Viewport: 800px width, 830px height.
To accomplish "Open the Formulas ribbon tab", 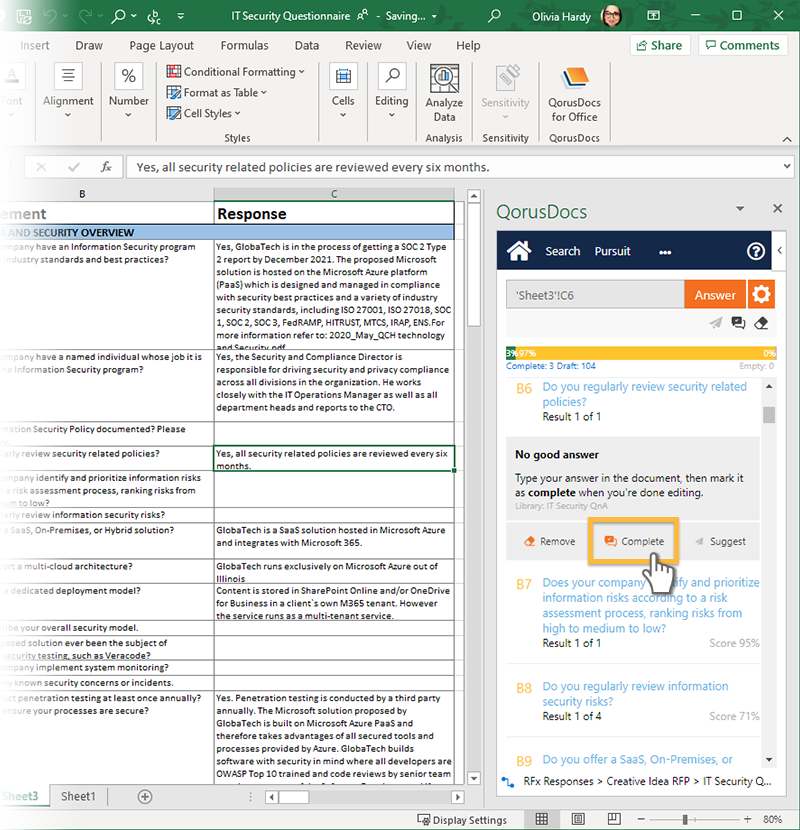I will click(x=245, y=45).
